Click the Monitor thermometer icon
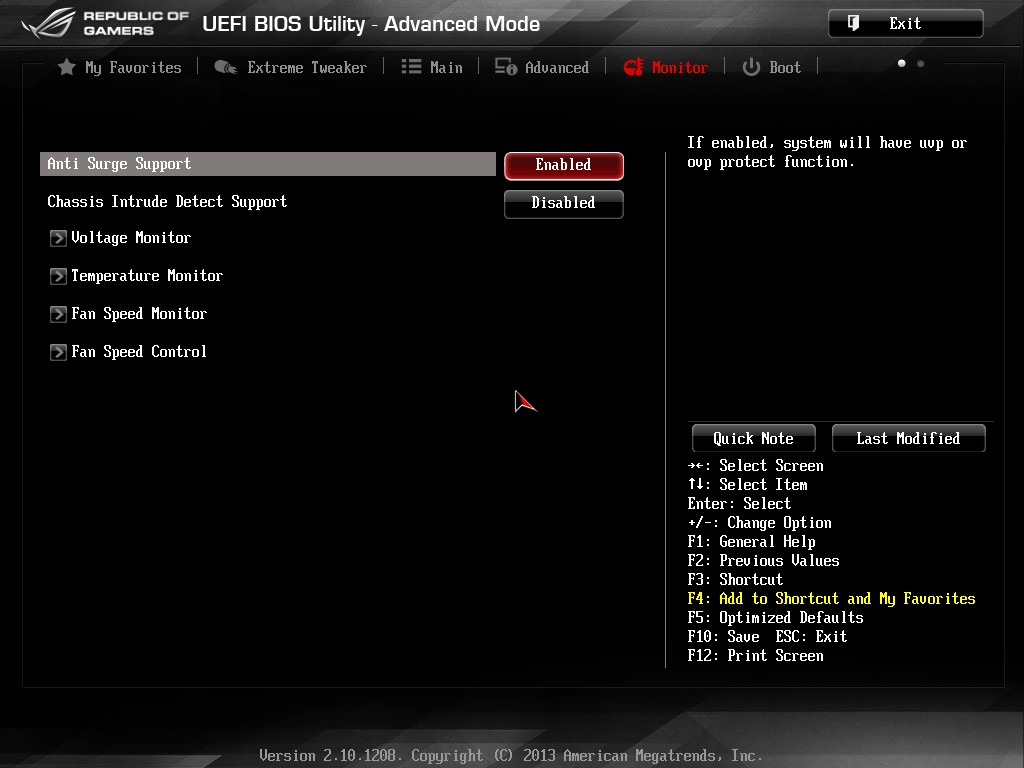 click(x=633, y=67)
